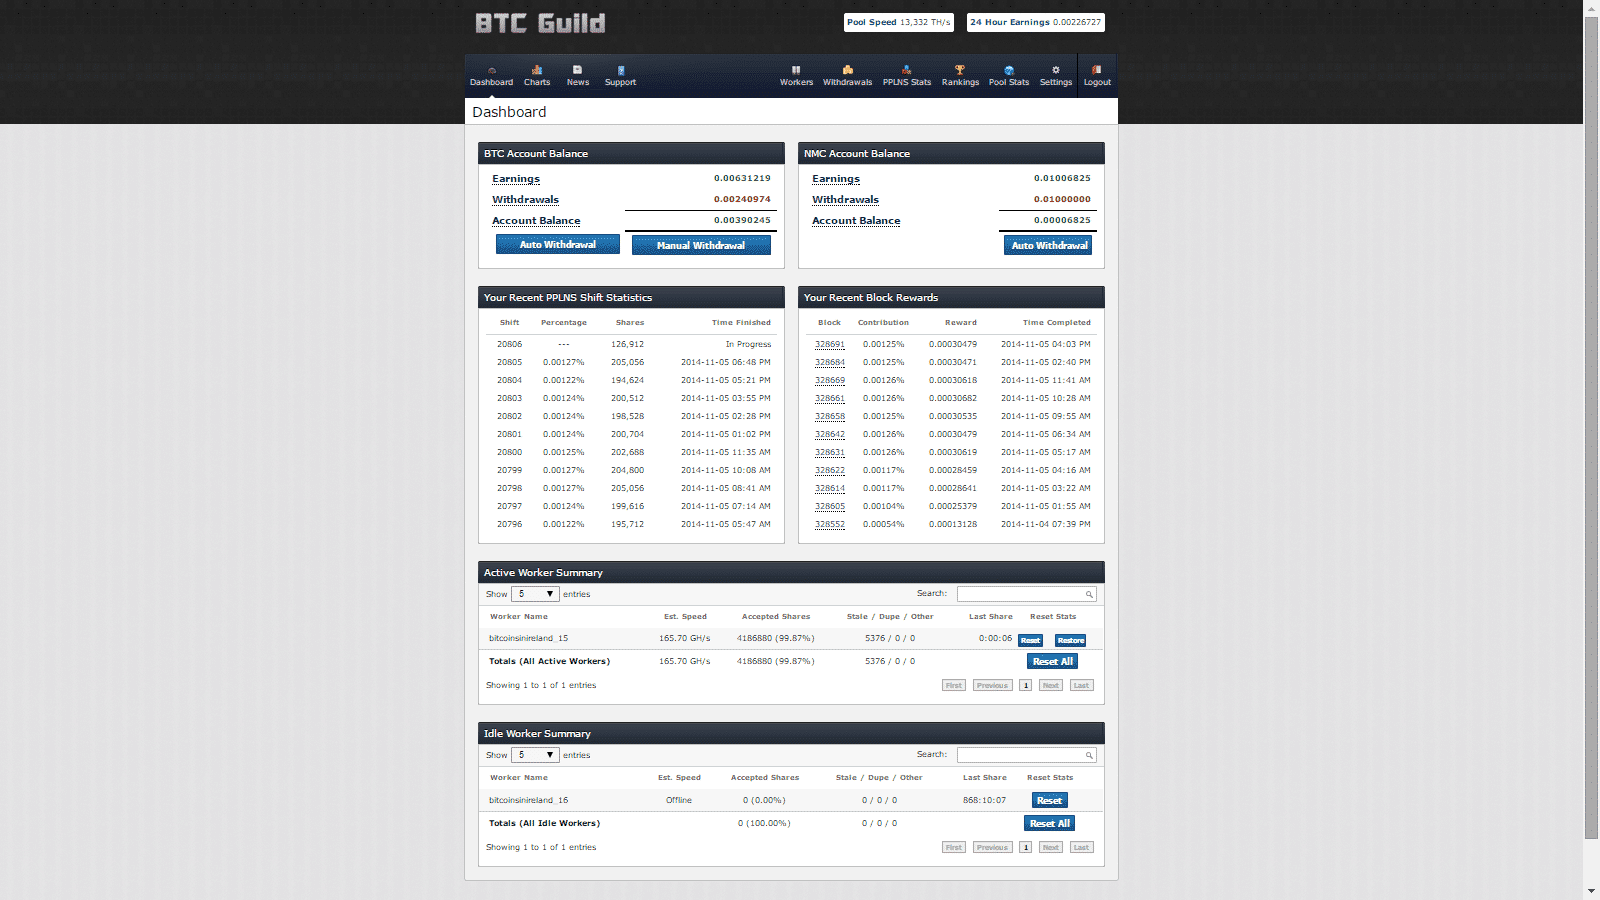Open the Workers nav icon
The height and width of the screenshot is (900, 1600).
point(796,70)
